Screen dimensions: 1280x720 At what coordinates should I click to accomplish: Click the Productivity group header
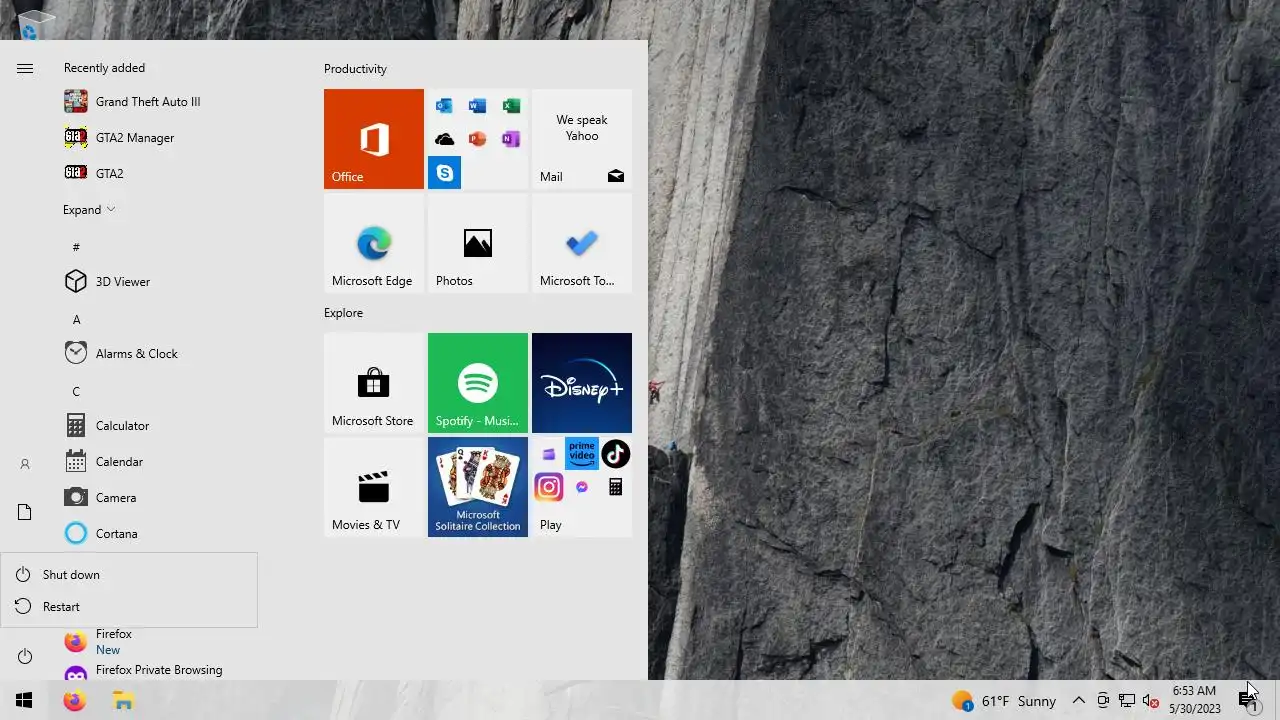(x=355, y=69)
